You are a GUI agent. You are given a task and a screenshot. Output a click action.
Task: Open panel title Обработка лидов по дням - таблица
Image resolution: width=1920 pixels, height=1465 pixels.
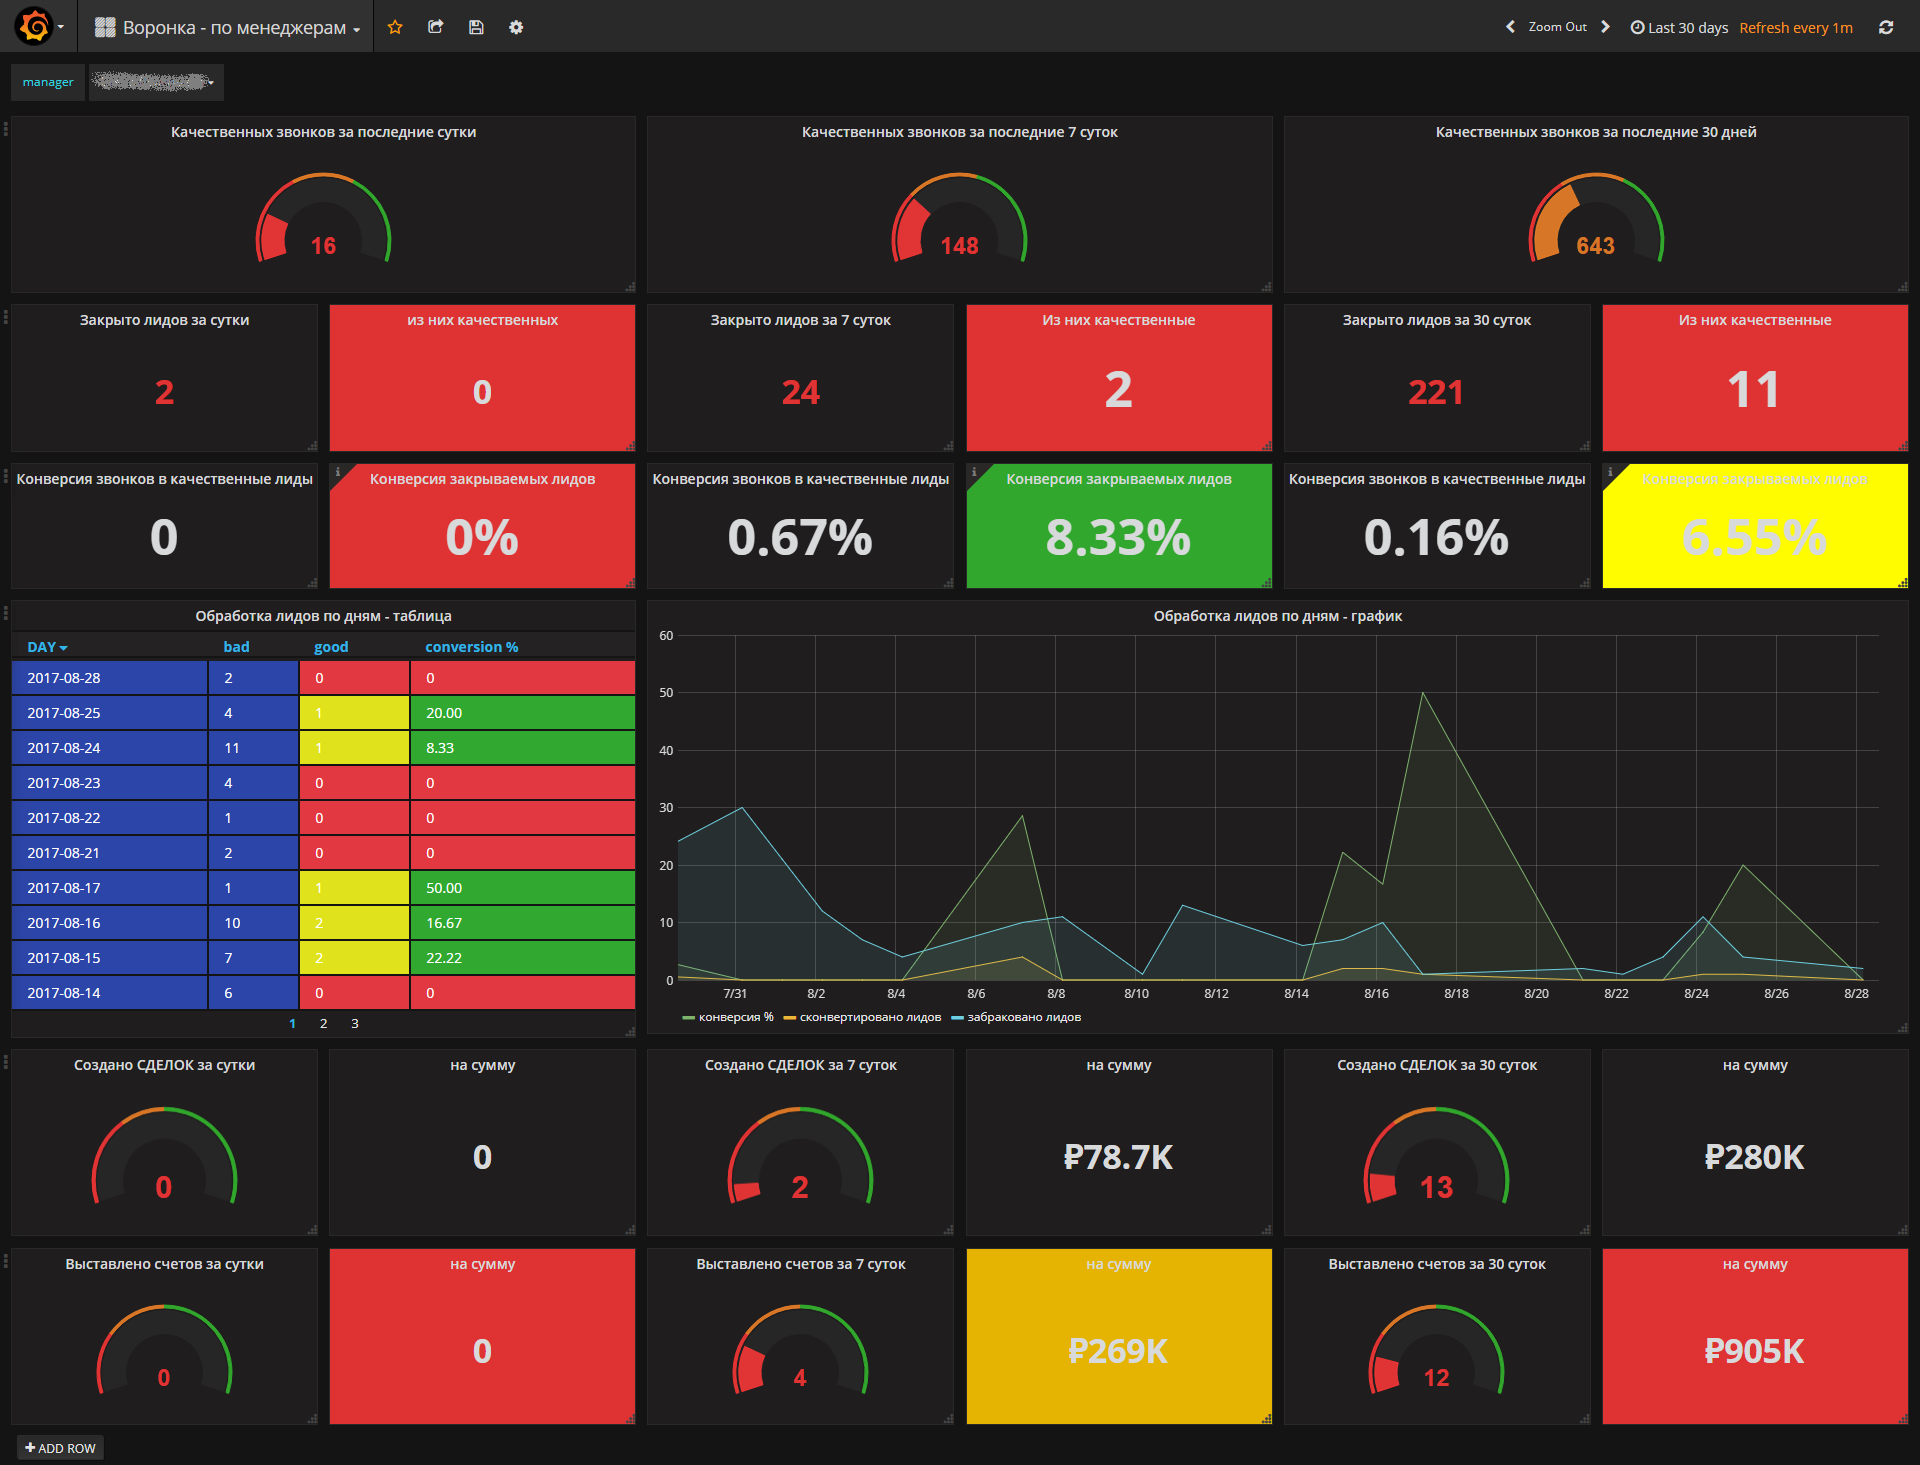(323, 616)
